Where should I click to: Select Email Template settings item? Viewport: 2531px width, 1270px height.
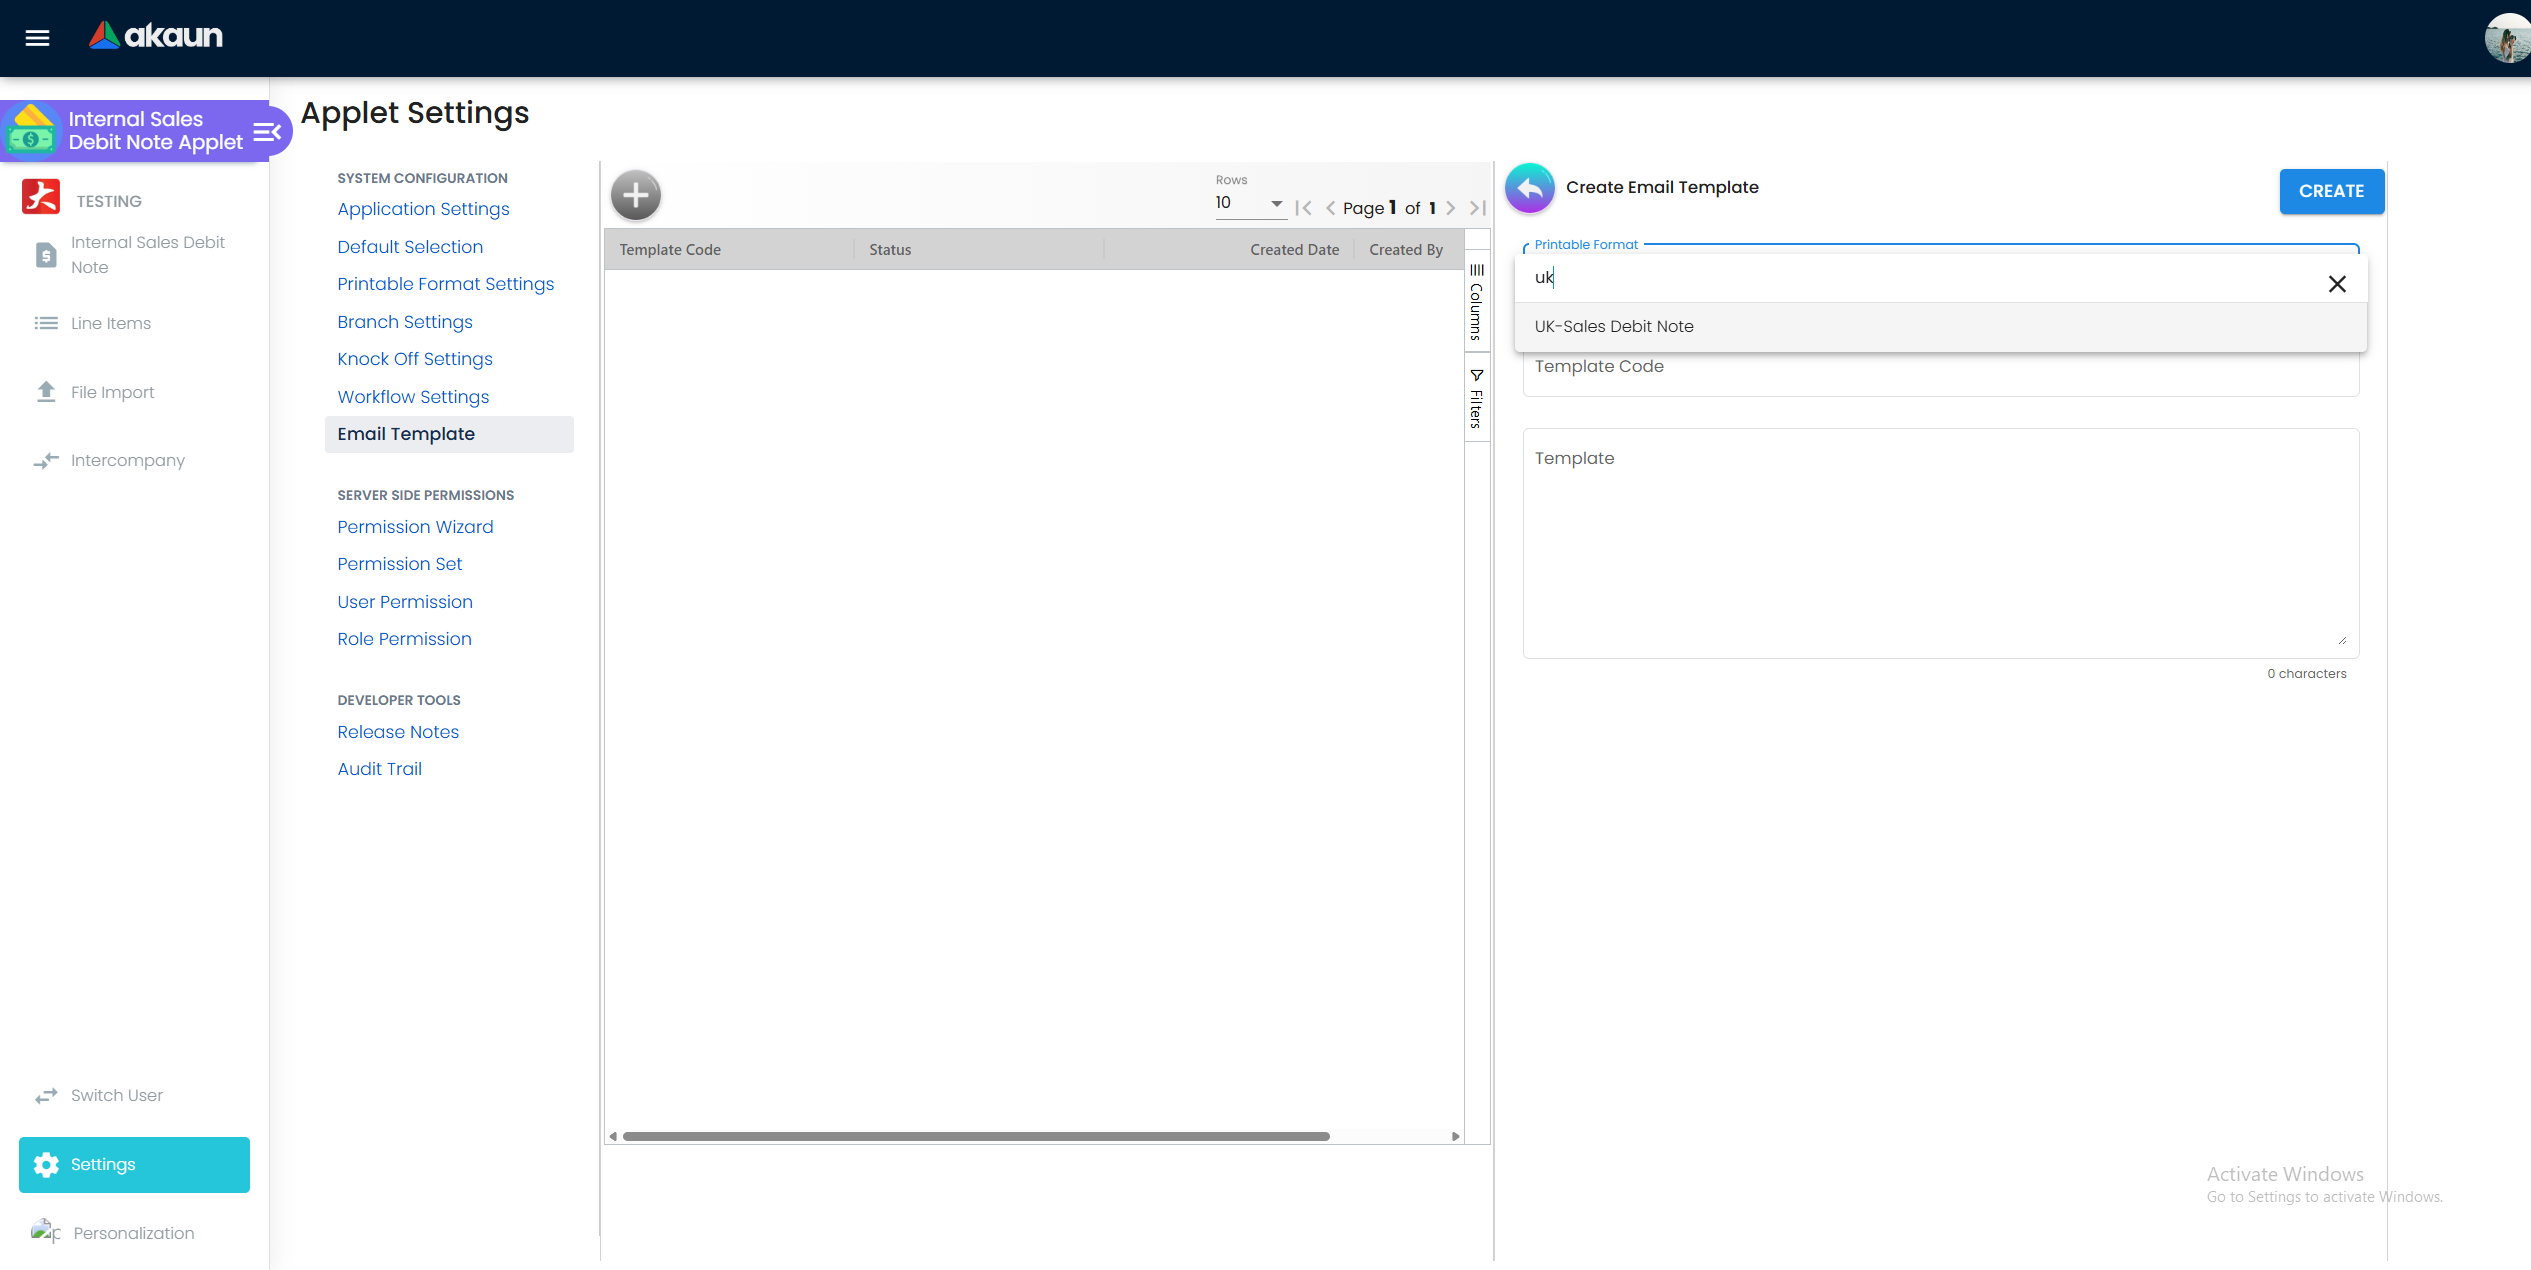tap(449, 434)
